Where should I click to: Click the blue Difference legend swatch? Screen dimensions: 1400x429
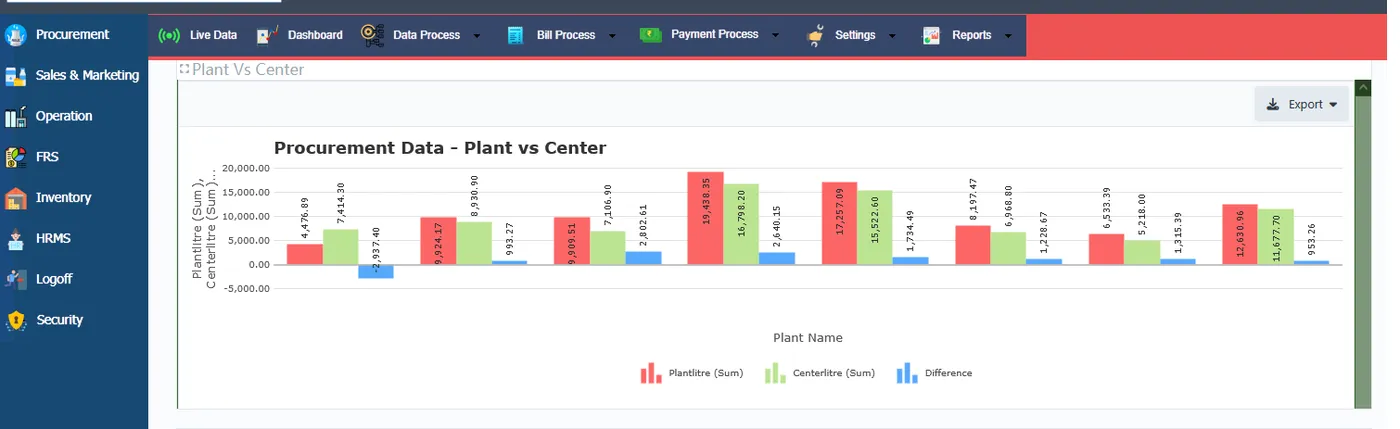tap(907, 373)
